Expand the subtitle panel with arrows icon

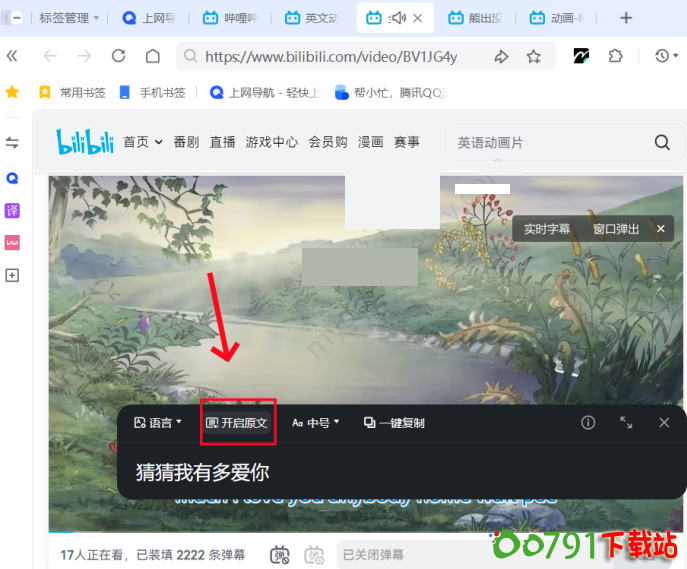tap(626, 423)
